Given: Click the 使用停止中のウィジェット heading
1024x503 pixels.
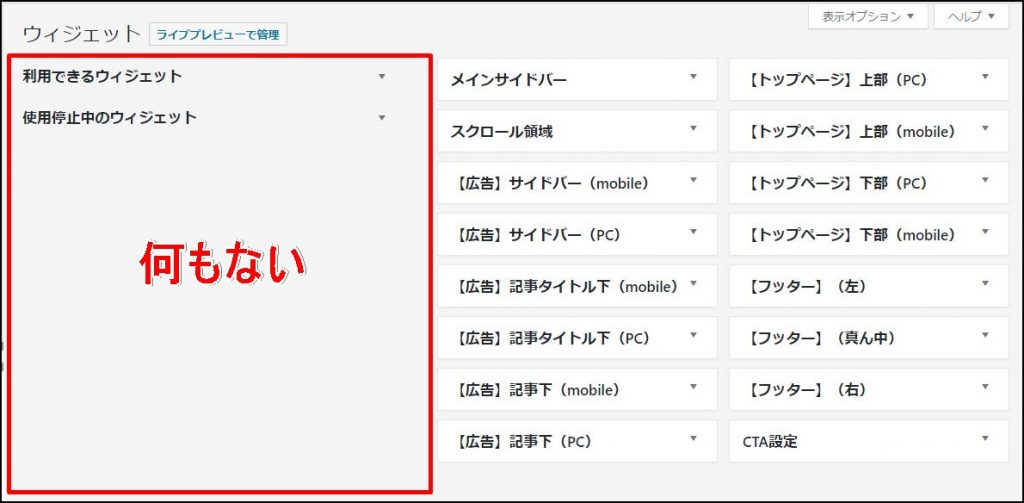Looking at the screenshot, I should point(110,118).
